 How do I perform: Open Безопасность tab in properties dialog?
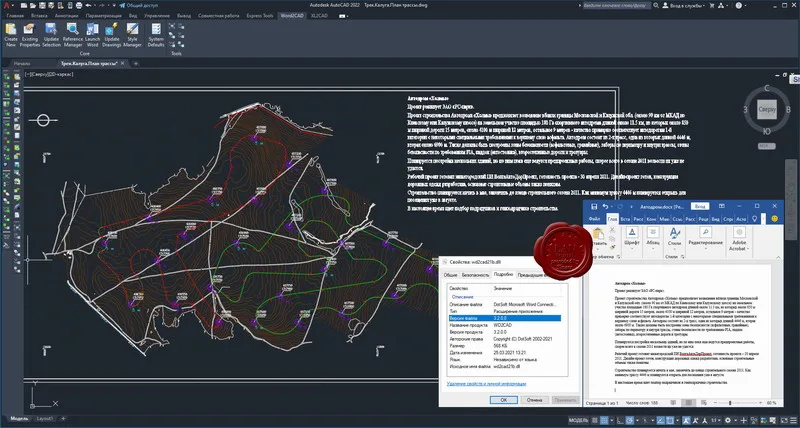click(x=475, y=274)
